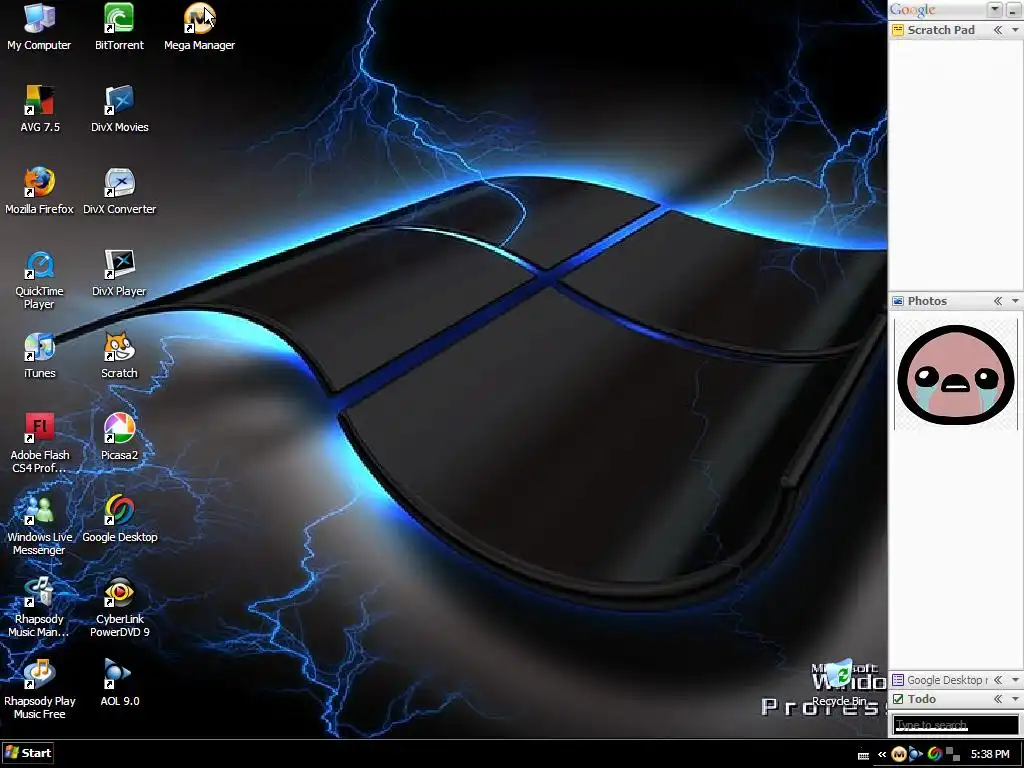Expand hidden tray icons with the chevron
The height and width of the screenshot is (768, 1024).
(x=882, y=754)
